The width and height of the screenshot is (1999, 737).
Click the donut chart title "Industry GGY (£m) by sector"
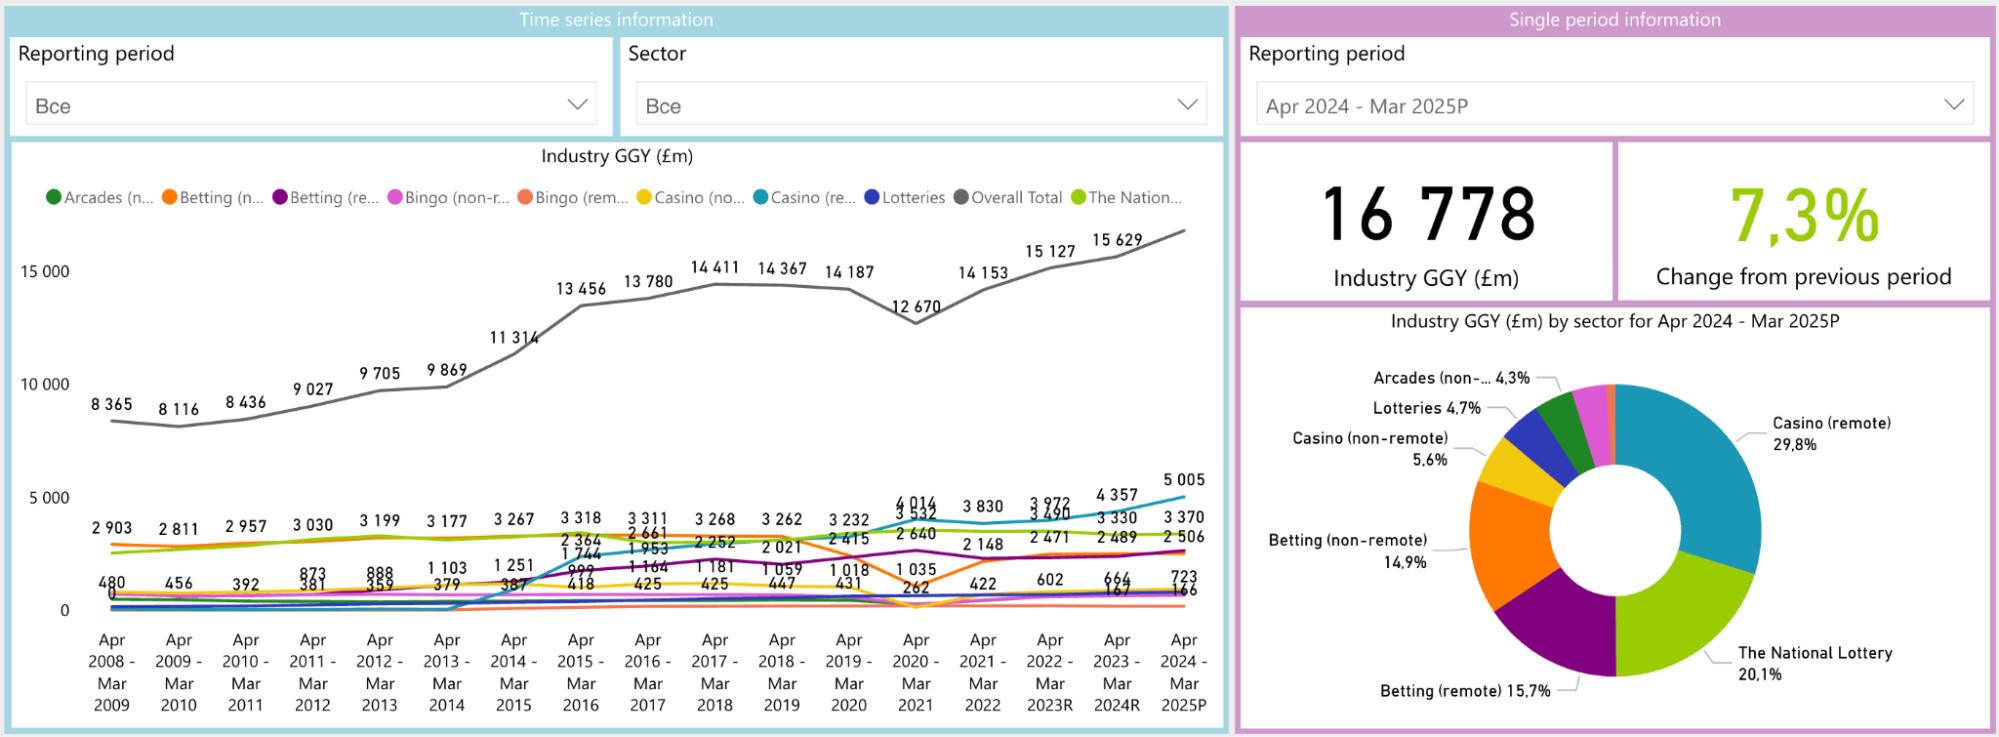[x=1615, y=321]
